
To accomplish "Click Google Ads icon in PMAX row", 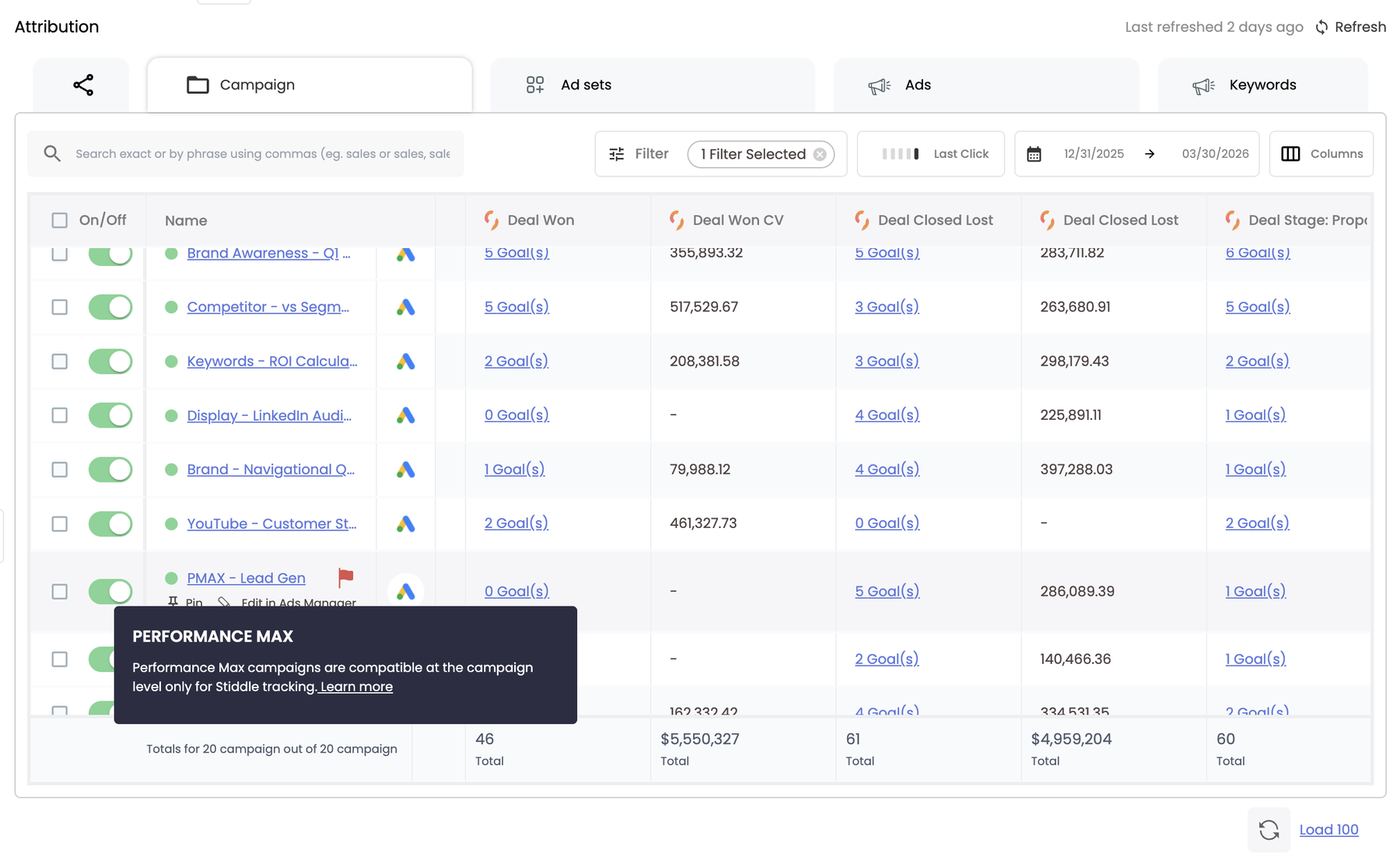I will pyautogui.click(x=405, y=592).
